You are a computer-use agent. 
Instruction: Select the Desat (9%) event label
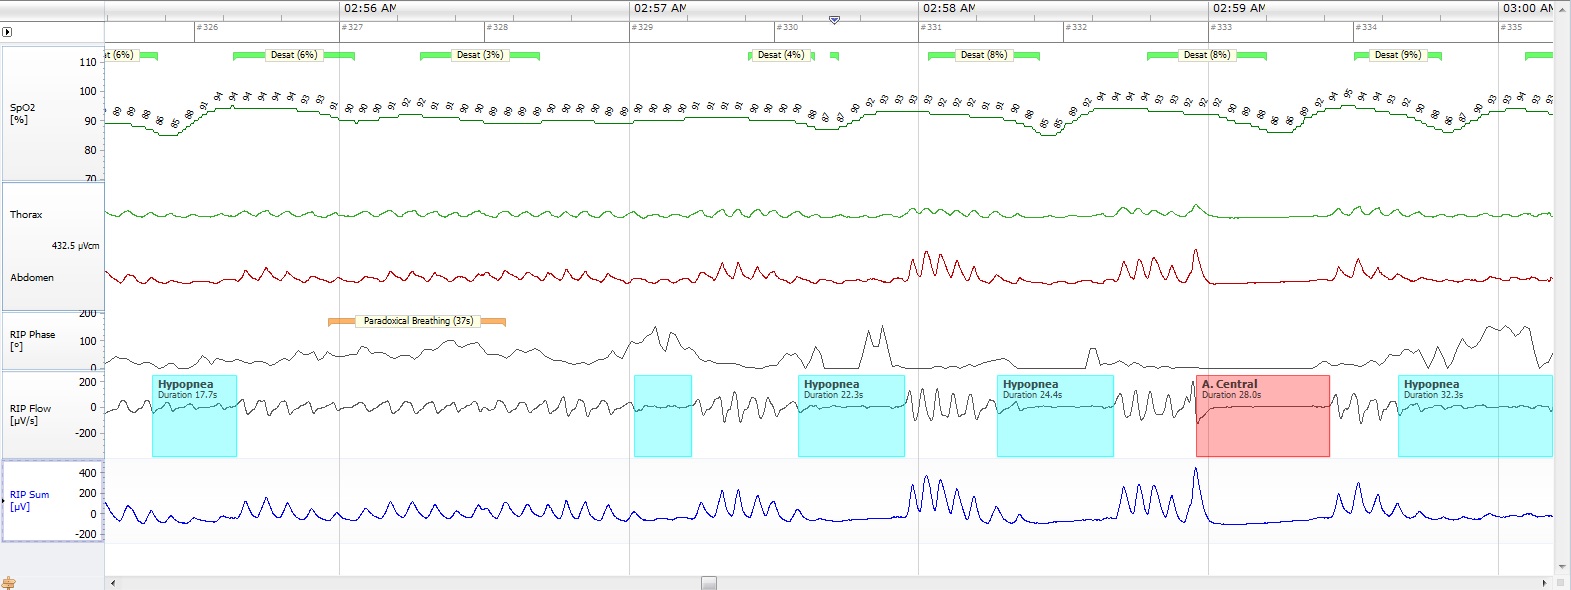1397,55
